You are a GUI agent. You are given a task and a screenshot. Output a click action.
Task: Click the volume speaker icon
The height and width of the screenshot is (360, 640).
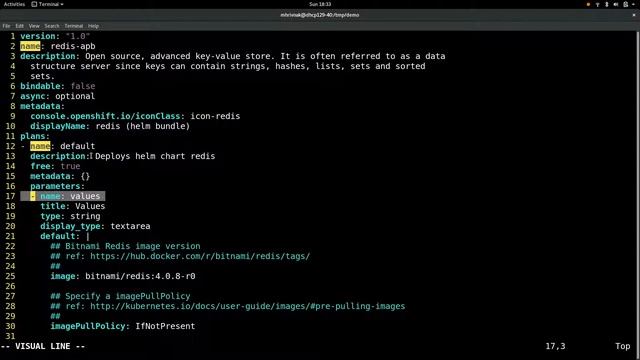616,4
